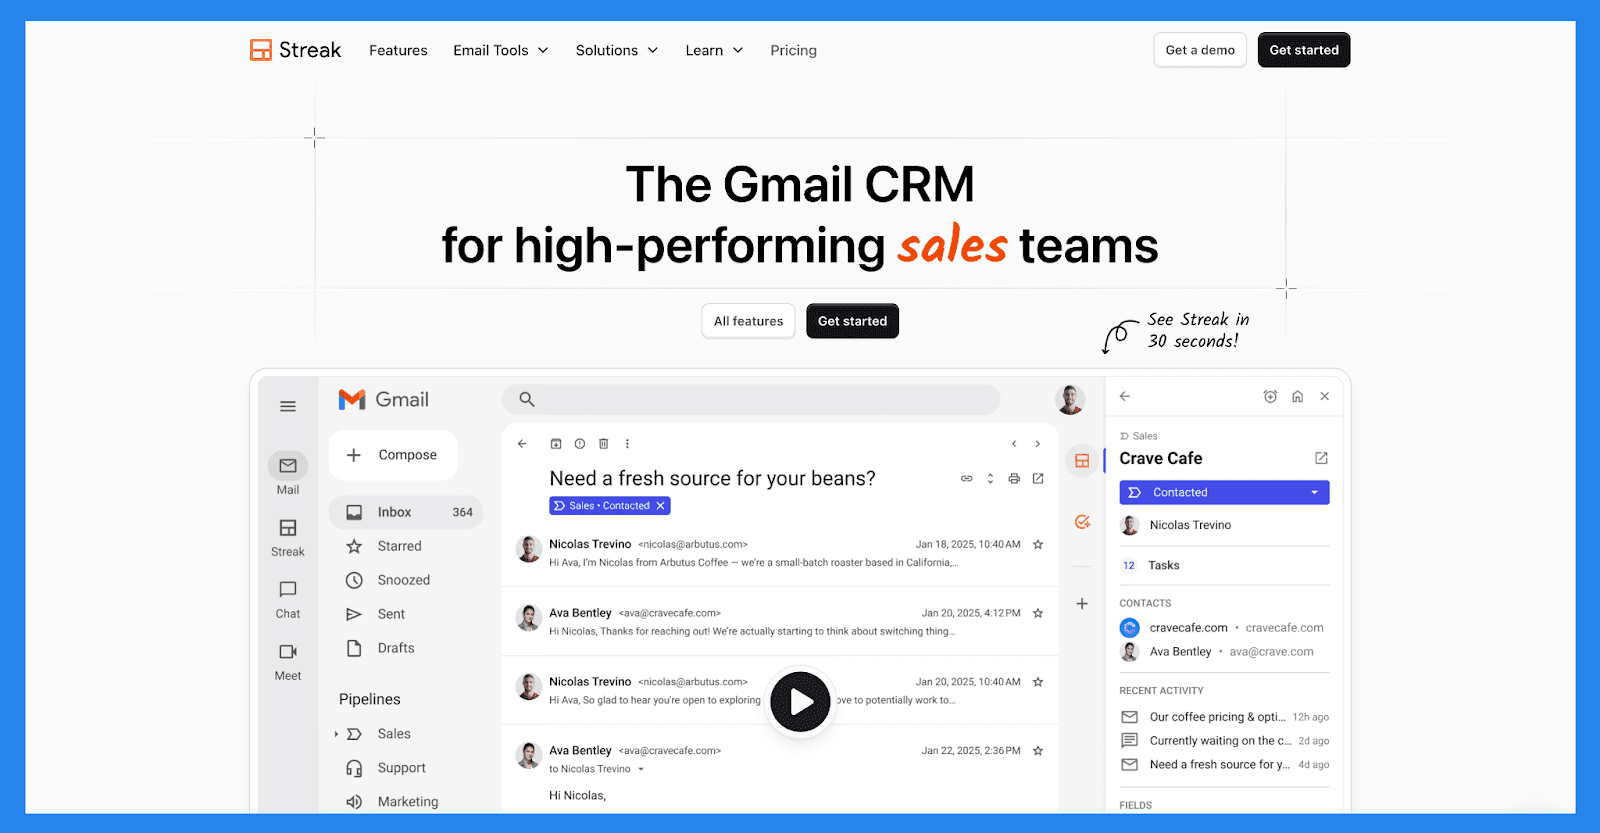Go to Pricing
Viewport: 1600px width, 833px height.
point(793,50)
